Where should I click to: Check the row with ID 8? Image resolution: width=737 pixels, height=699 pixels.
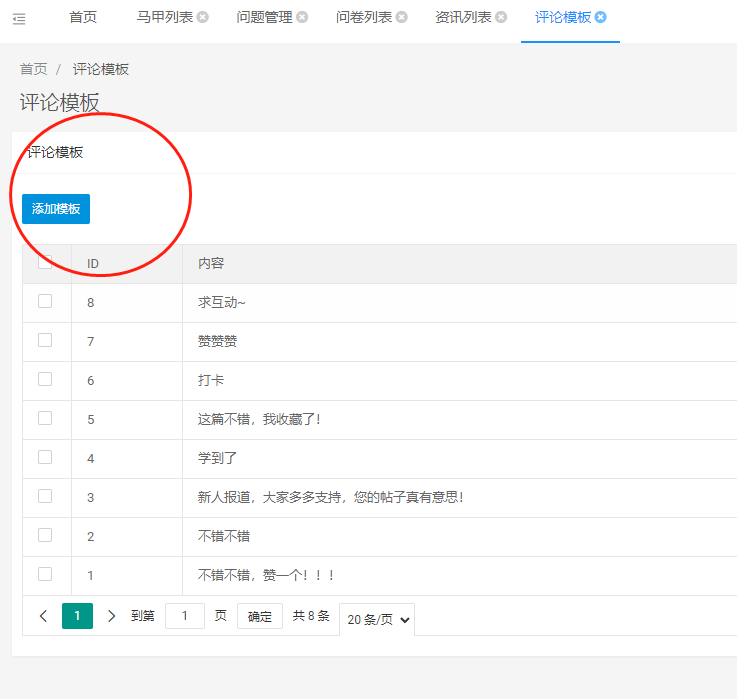pyautogui.click(x=45, y=301)
